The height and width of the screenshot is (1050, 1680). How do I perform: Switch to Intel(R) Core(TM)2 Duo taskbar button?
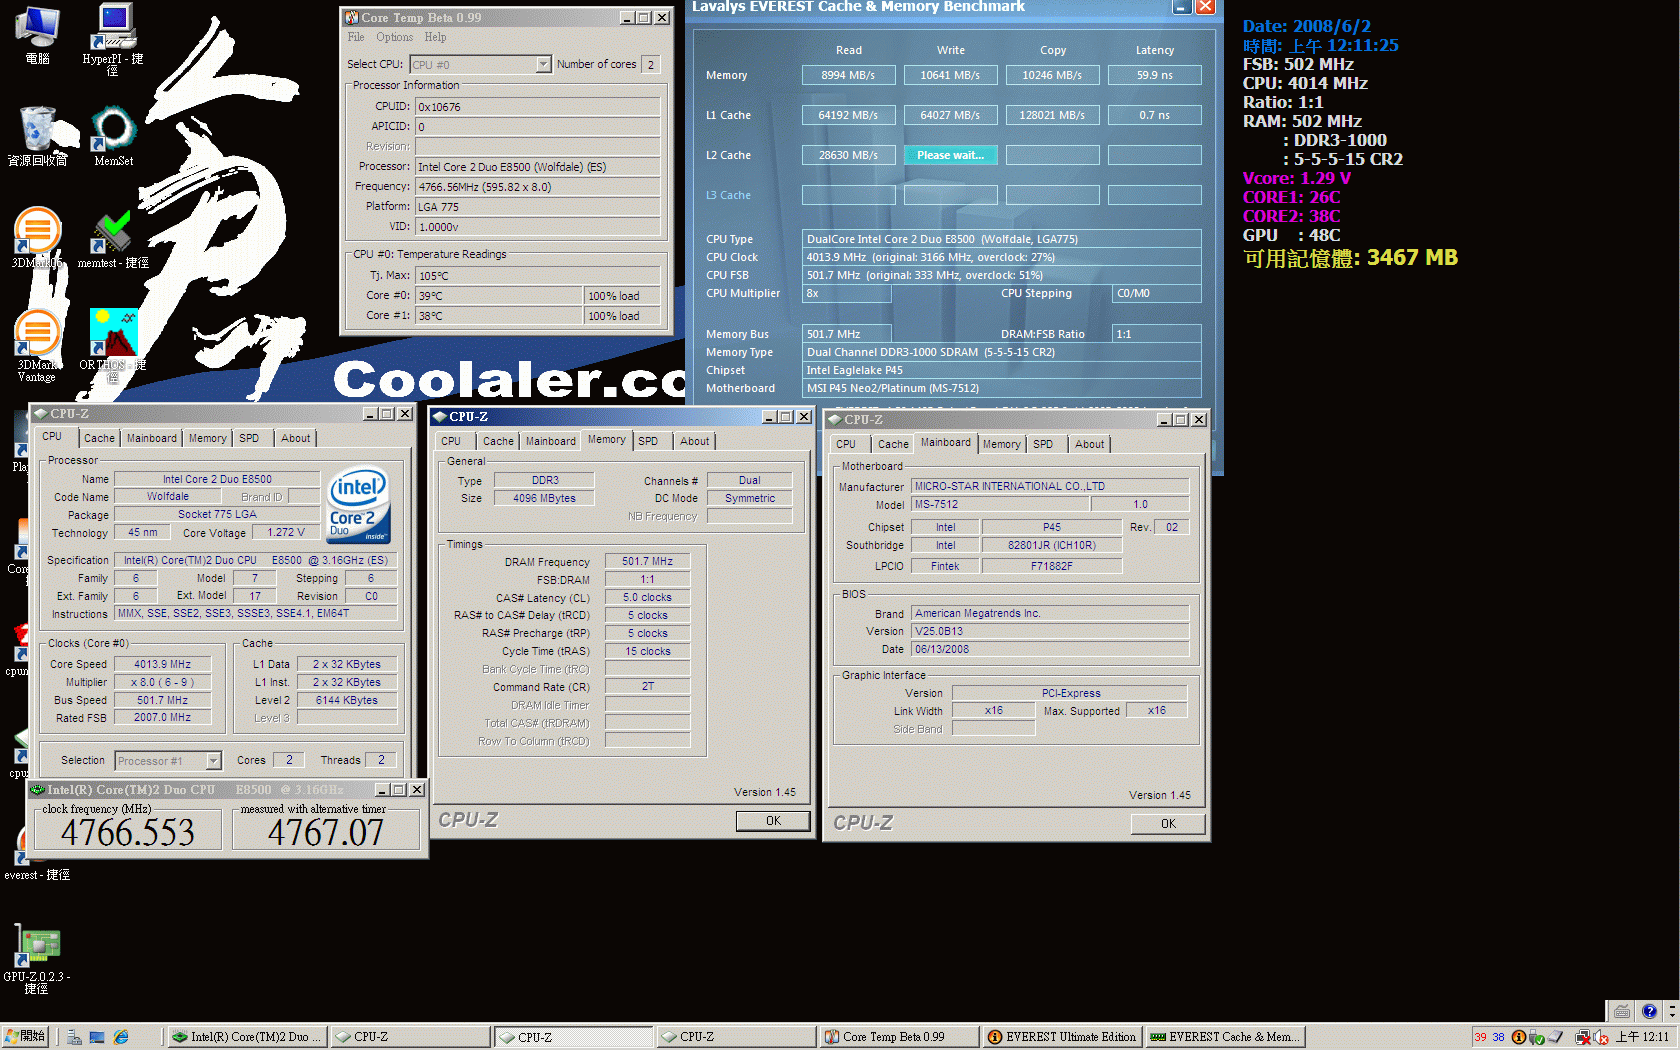pos(246,1037)
